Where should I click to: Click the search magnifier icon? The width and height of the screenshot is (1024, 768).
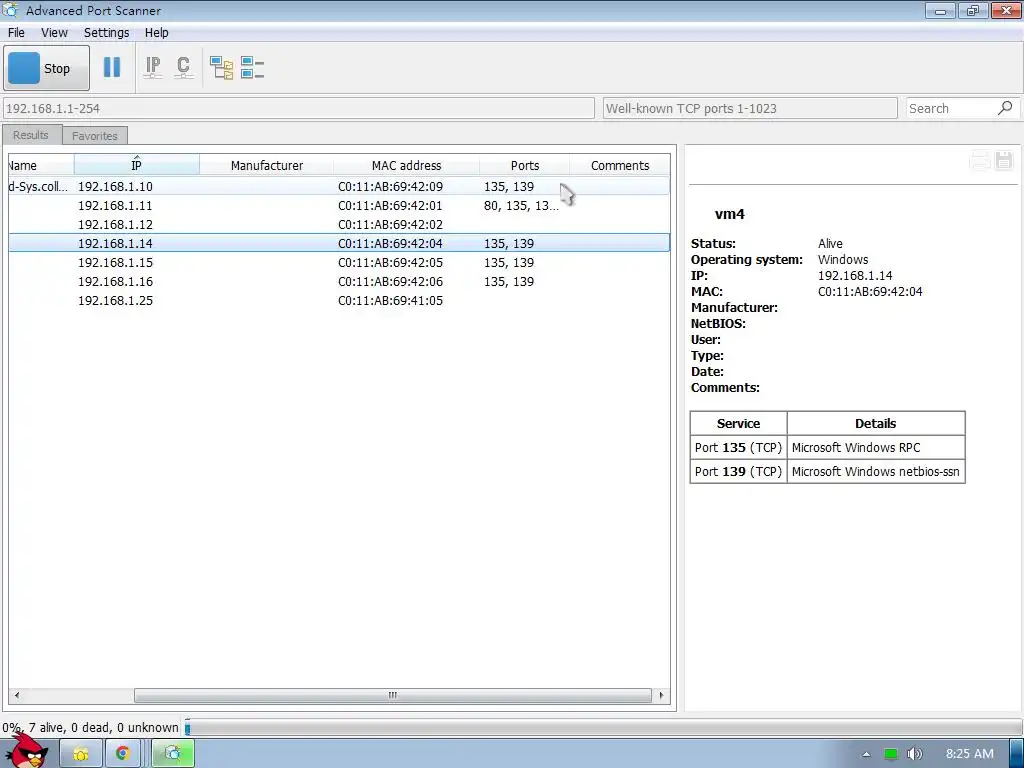pos(1005,108)
